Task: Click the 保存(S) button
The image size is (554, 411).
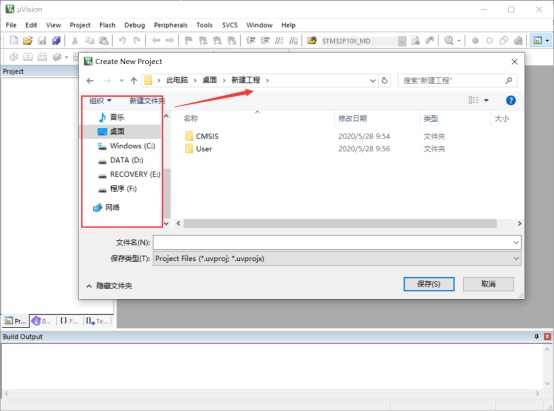Action: click(429, 284)
